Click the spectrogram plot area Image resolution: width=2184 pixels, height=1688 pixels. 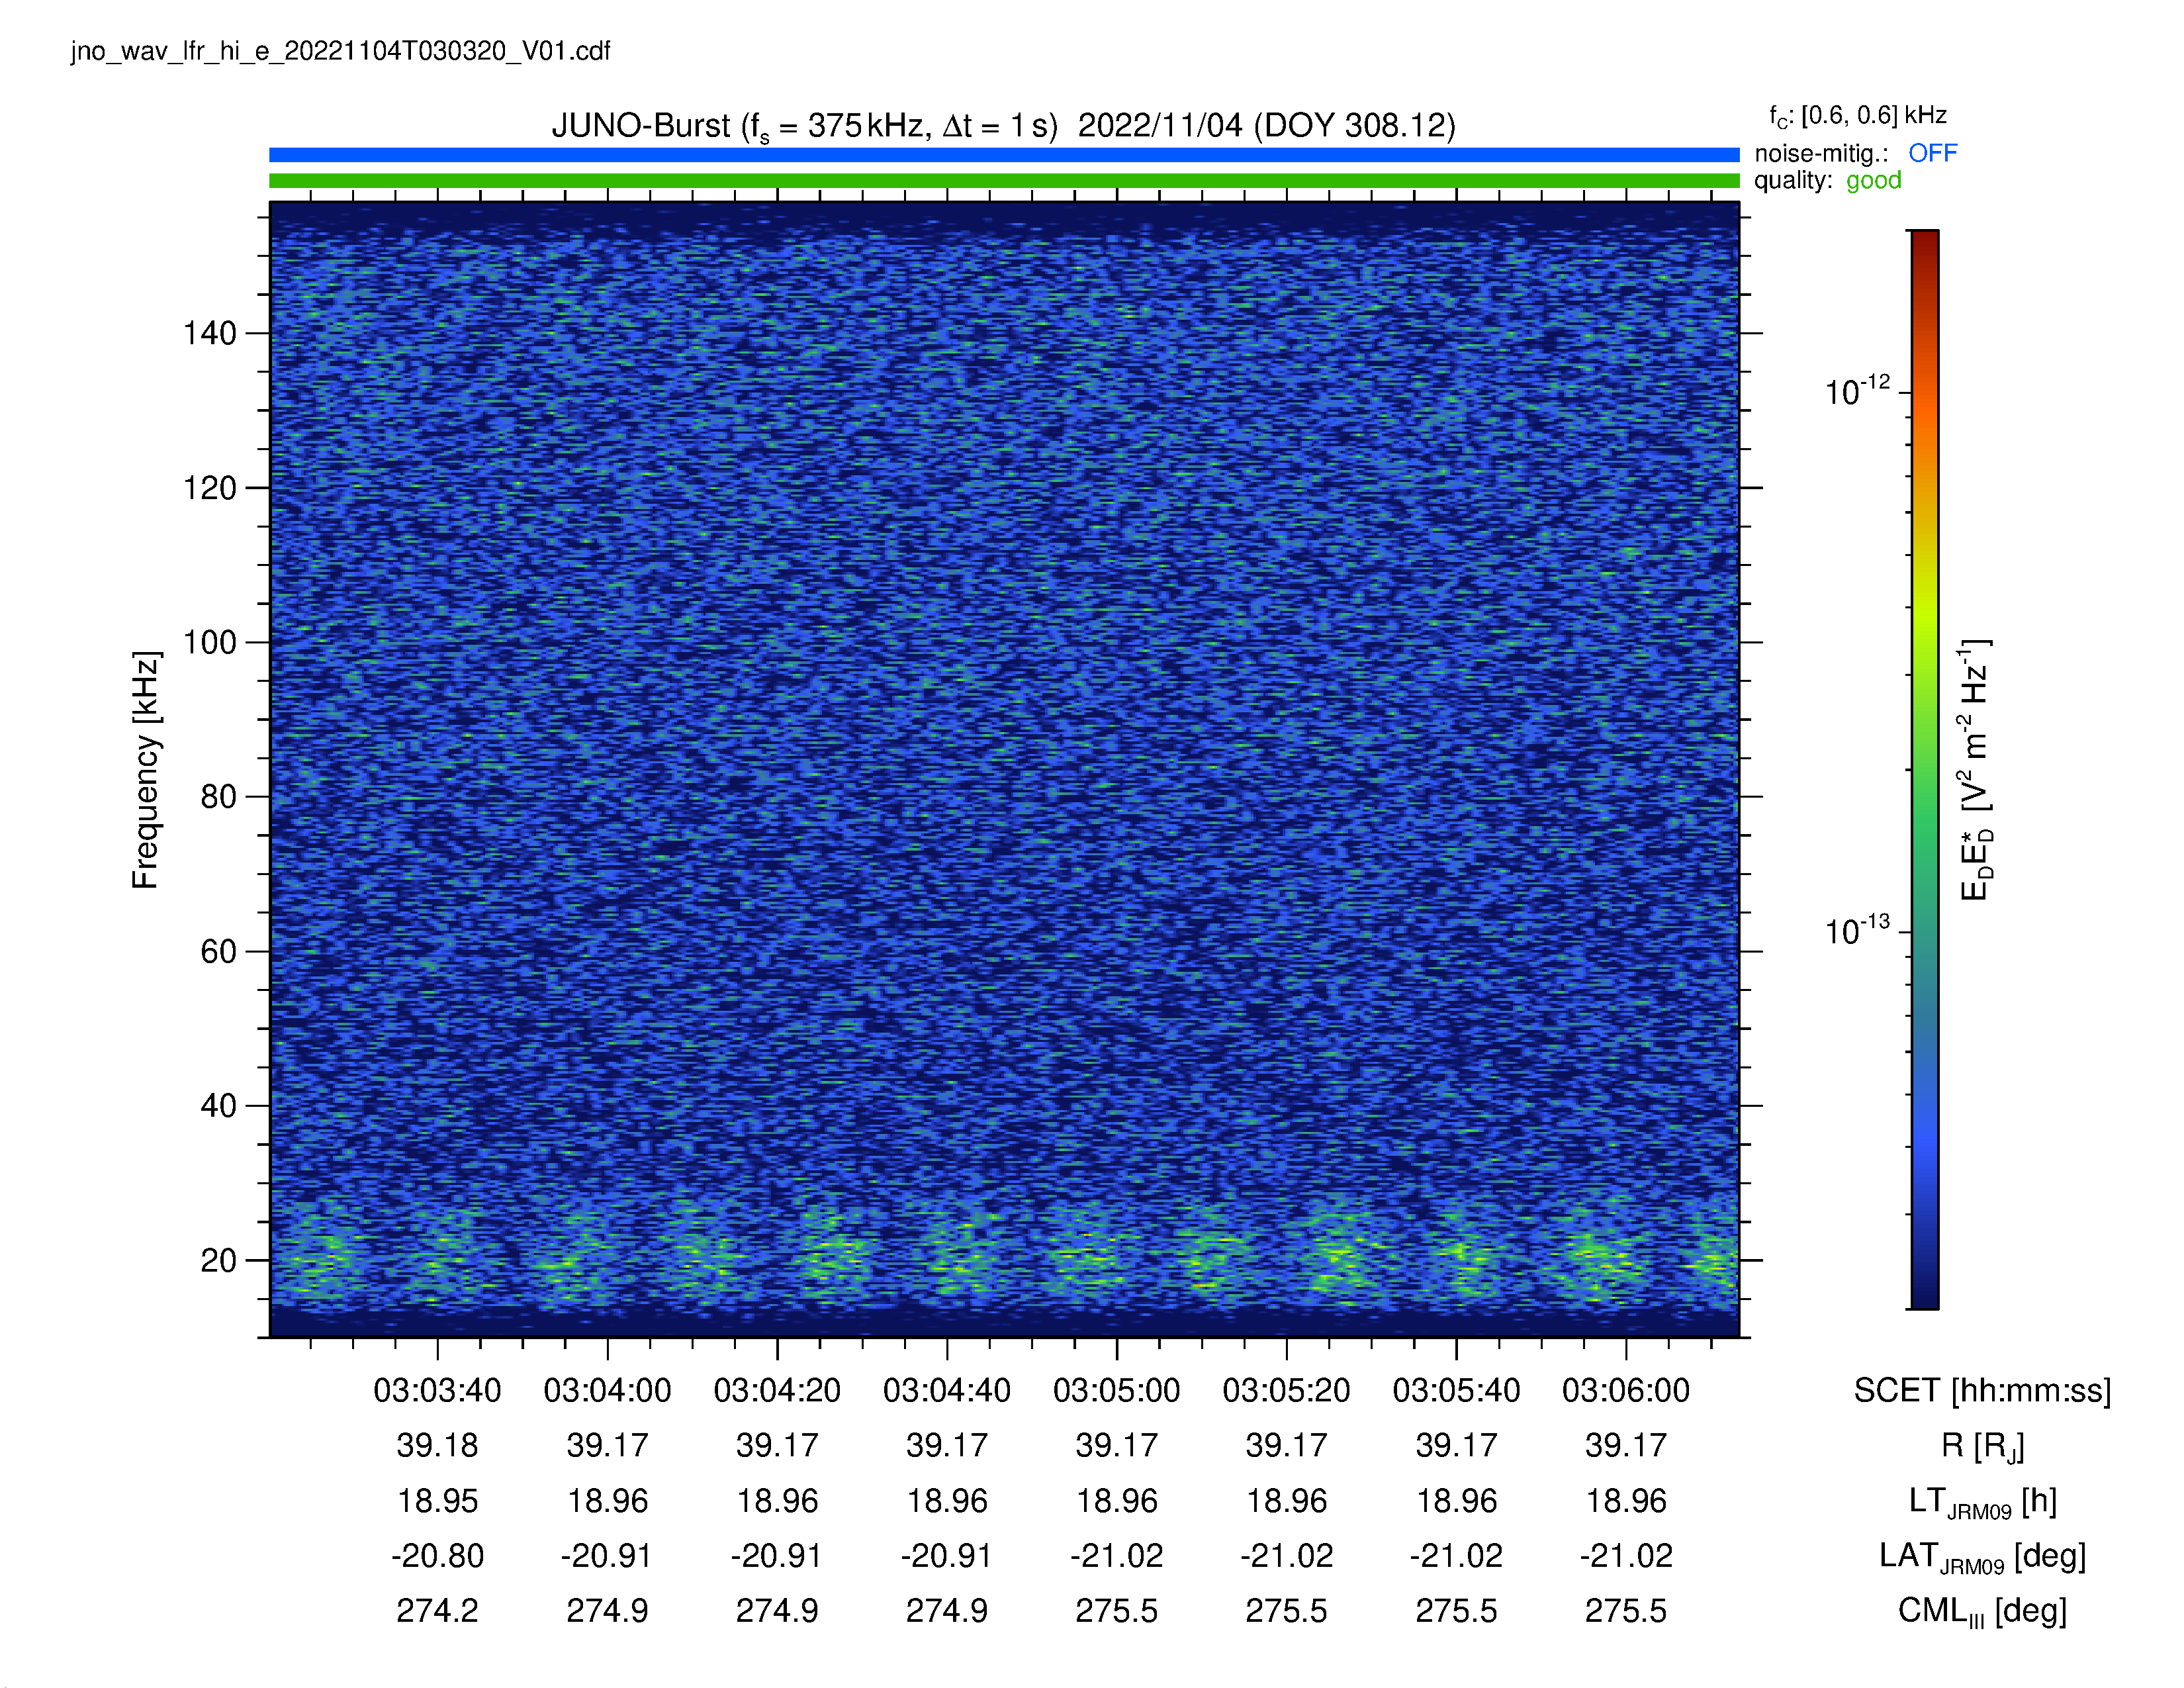pyautogui.click(x=1004, y=769)
